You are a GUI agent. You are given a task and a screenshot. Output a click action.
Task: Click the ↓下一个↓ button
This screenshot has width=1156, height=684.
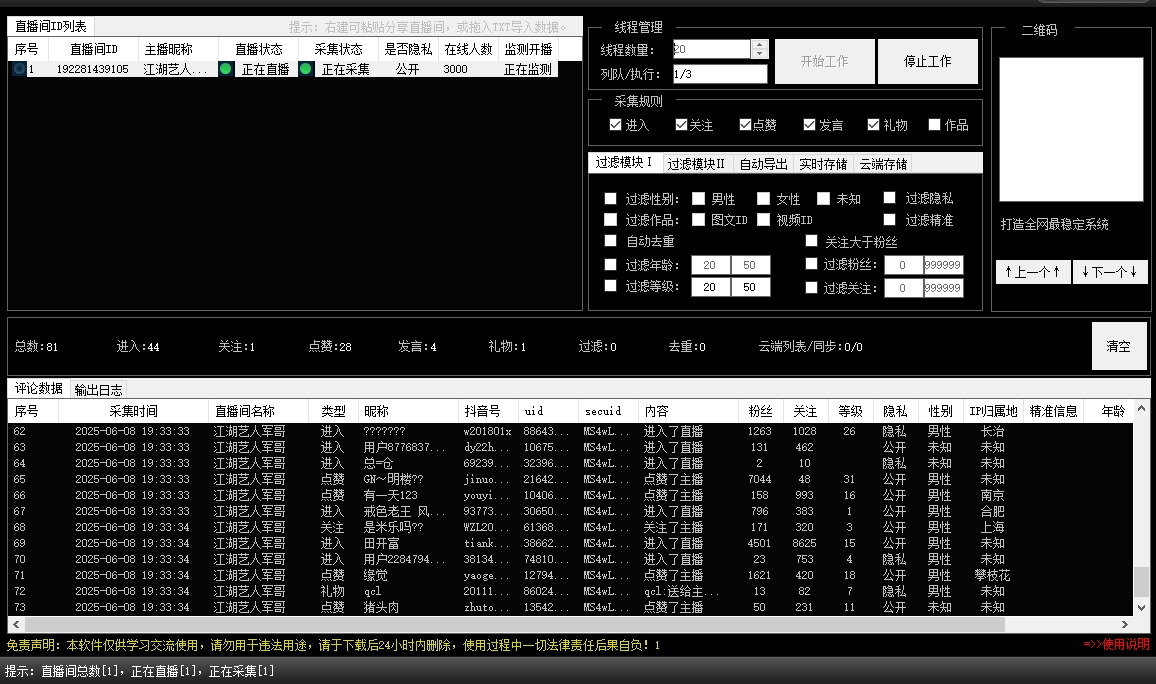click(1110, 272)
